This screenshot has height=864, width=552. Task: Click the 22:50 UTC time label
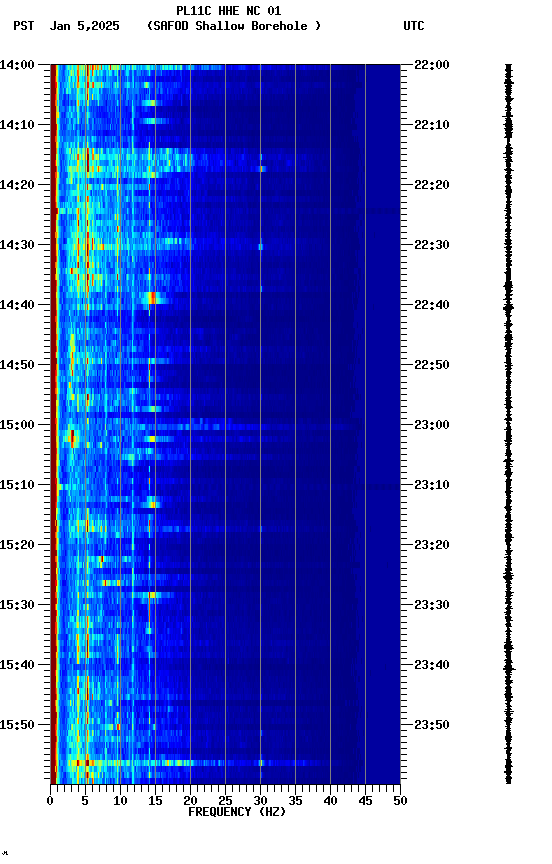tap(432, 365)
